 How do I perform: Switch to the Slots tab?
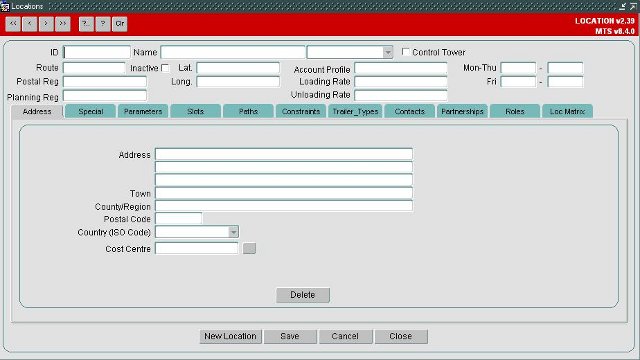(196, 111)
